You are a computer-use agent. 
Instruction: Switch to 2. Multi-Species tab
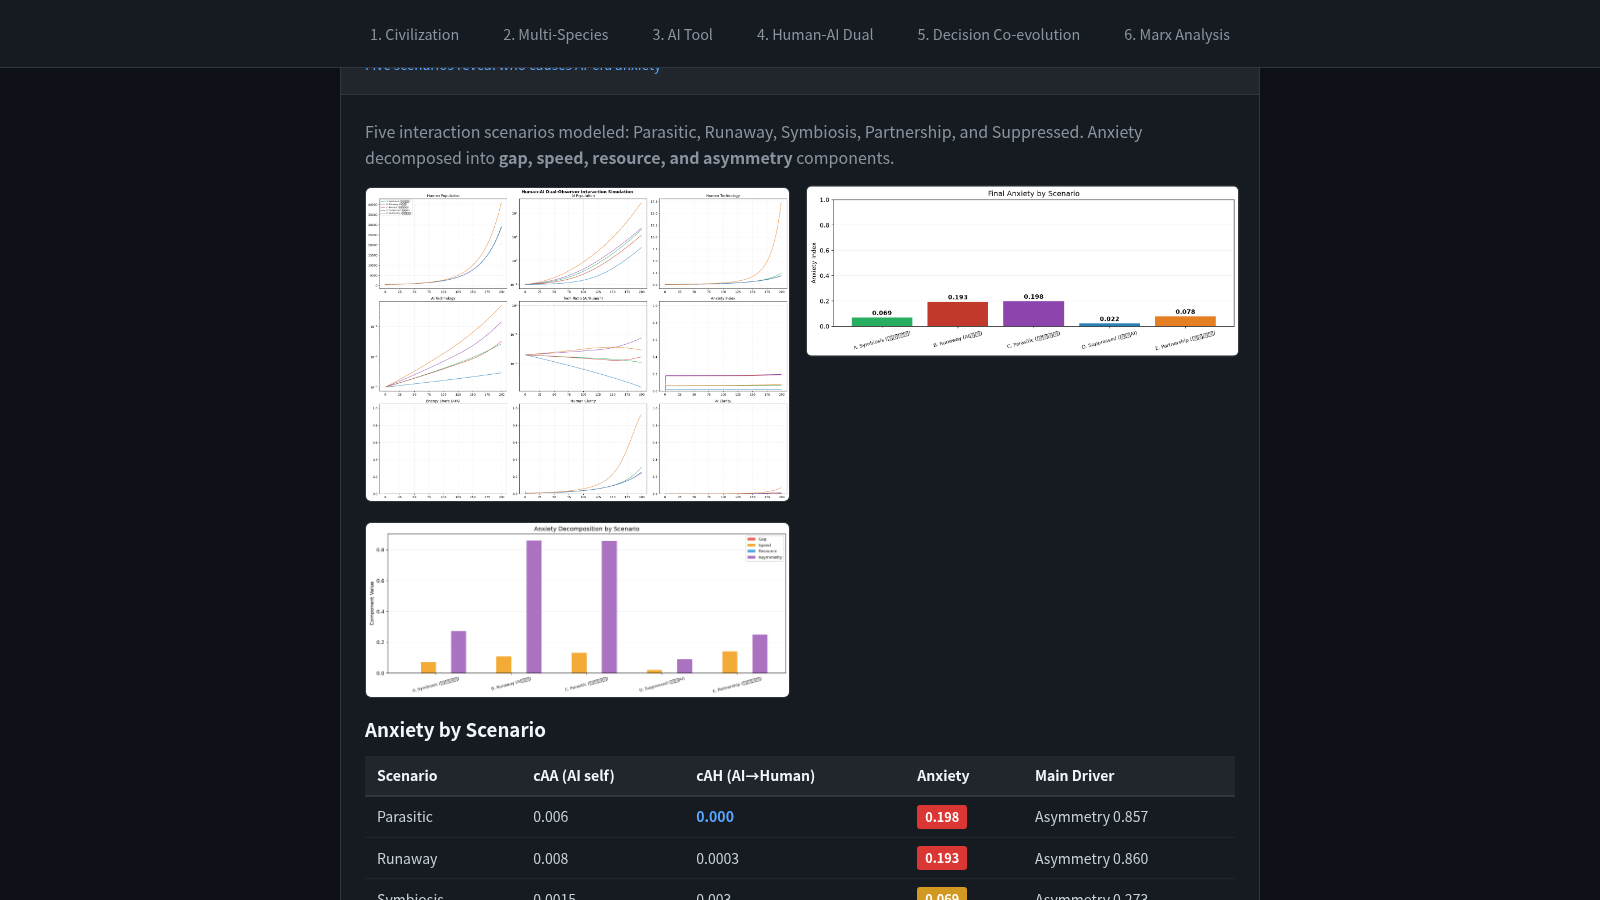point(555,34)
